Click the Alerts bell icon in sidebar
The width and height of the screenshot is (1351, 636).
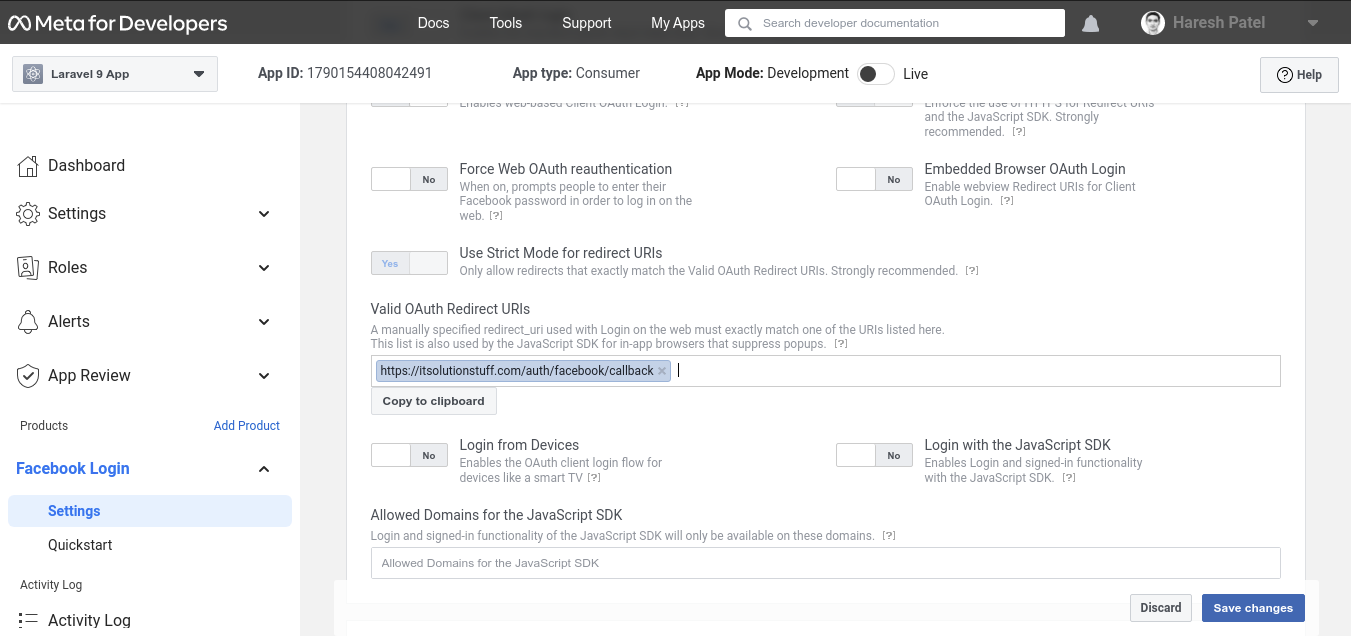28,322
